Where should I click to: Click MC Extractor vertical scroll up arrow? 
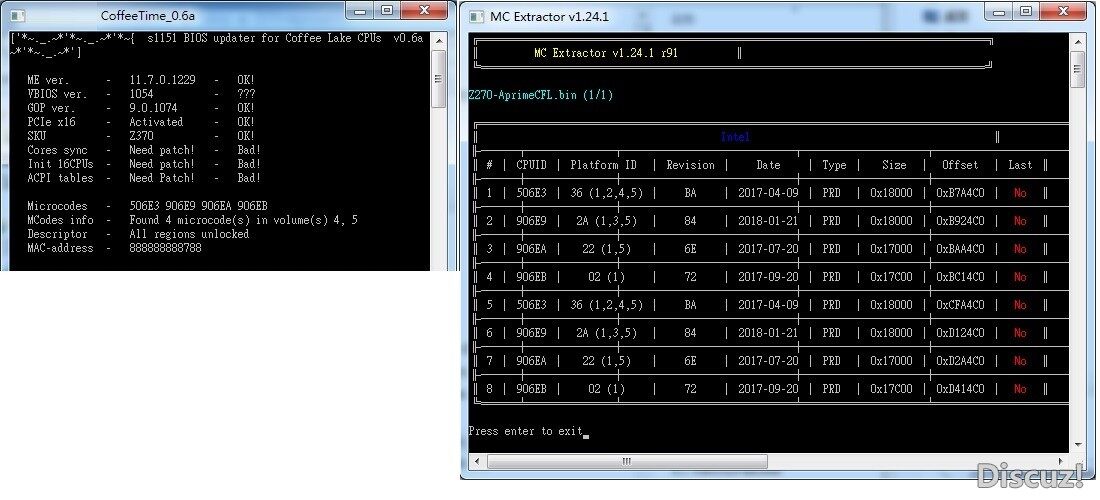pyautogui.click(x=1078, y=41)
